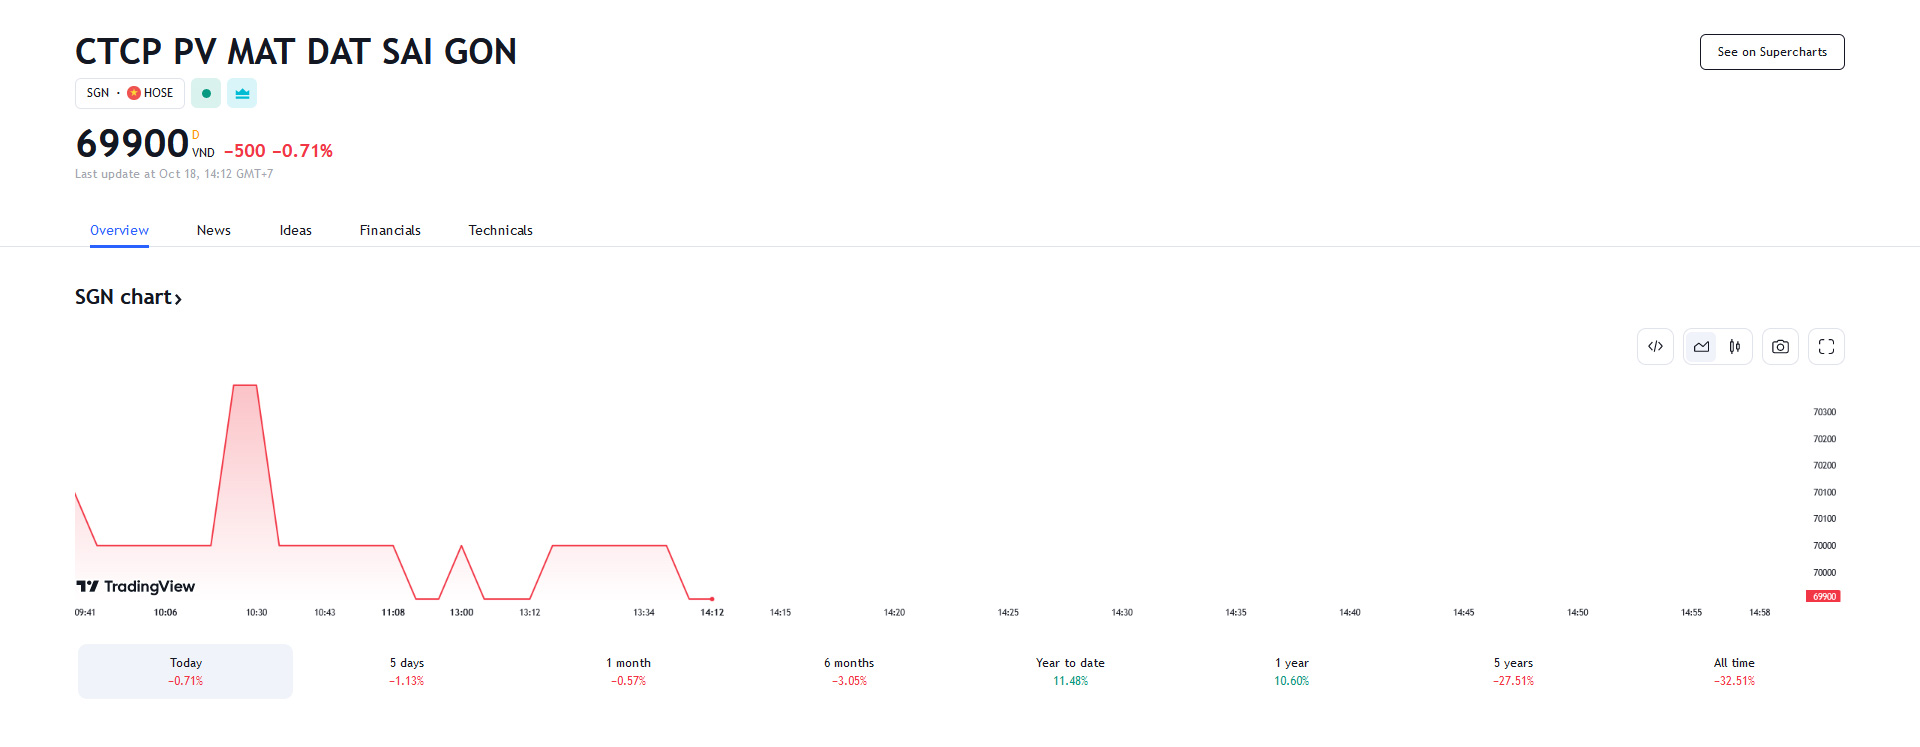Select the Today time range option
Viewport: 1920px width, 747px height.
pyautogui.click(x=185, y=671)
